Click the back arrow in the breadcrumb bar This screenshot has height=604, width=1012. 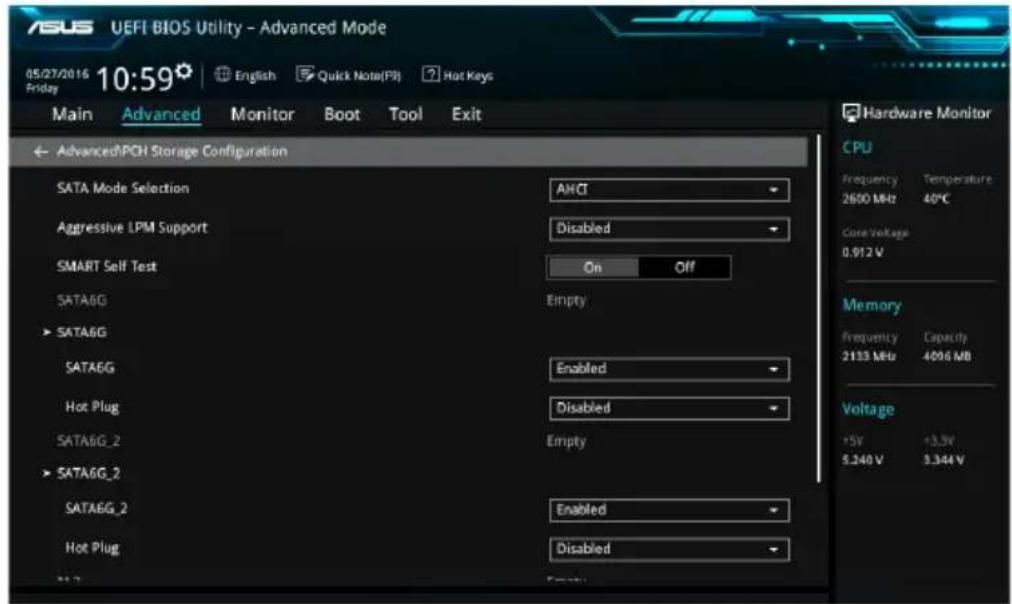tap(41, 152)
